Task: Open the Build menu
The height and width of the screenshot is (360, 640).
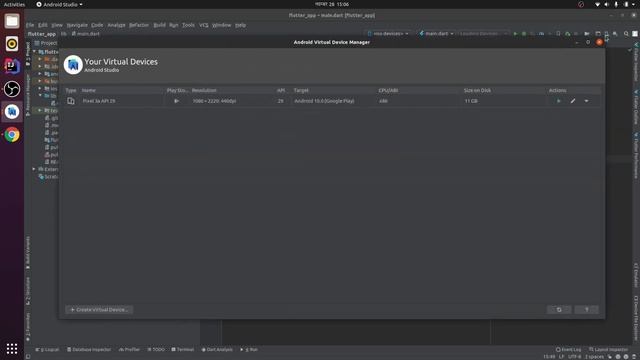Action: pos(160,25)
